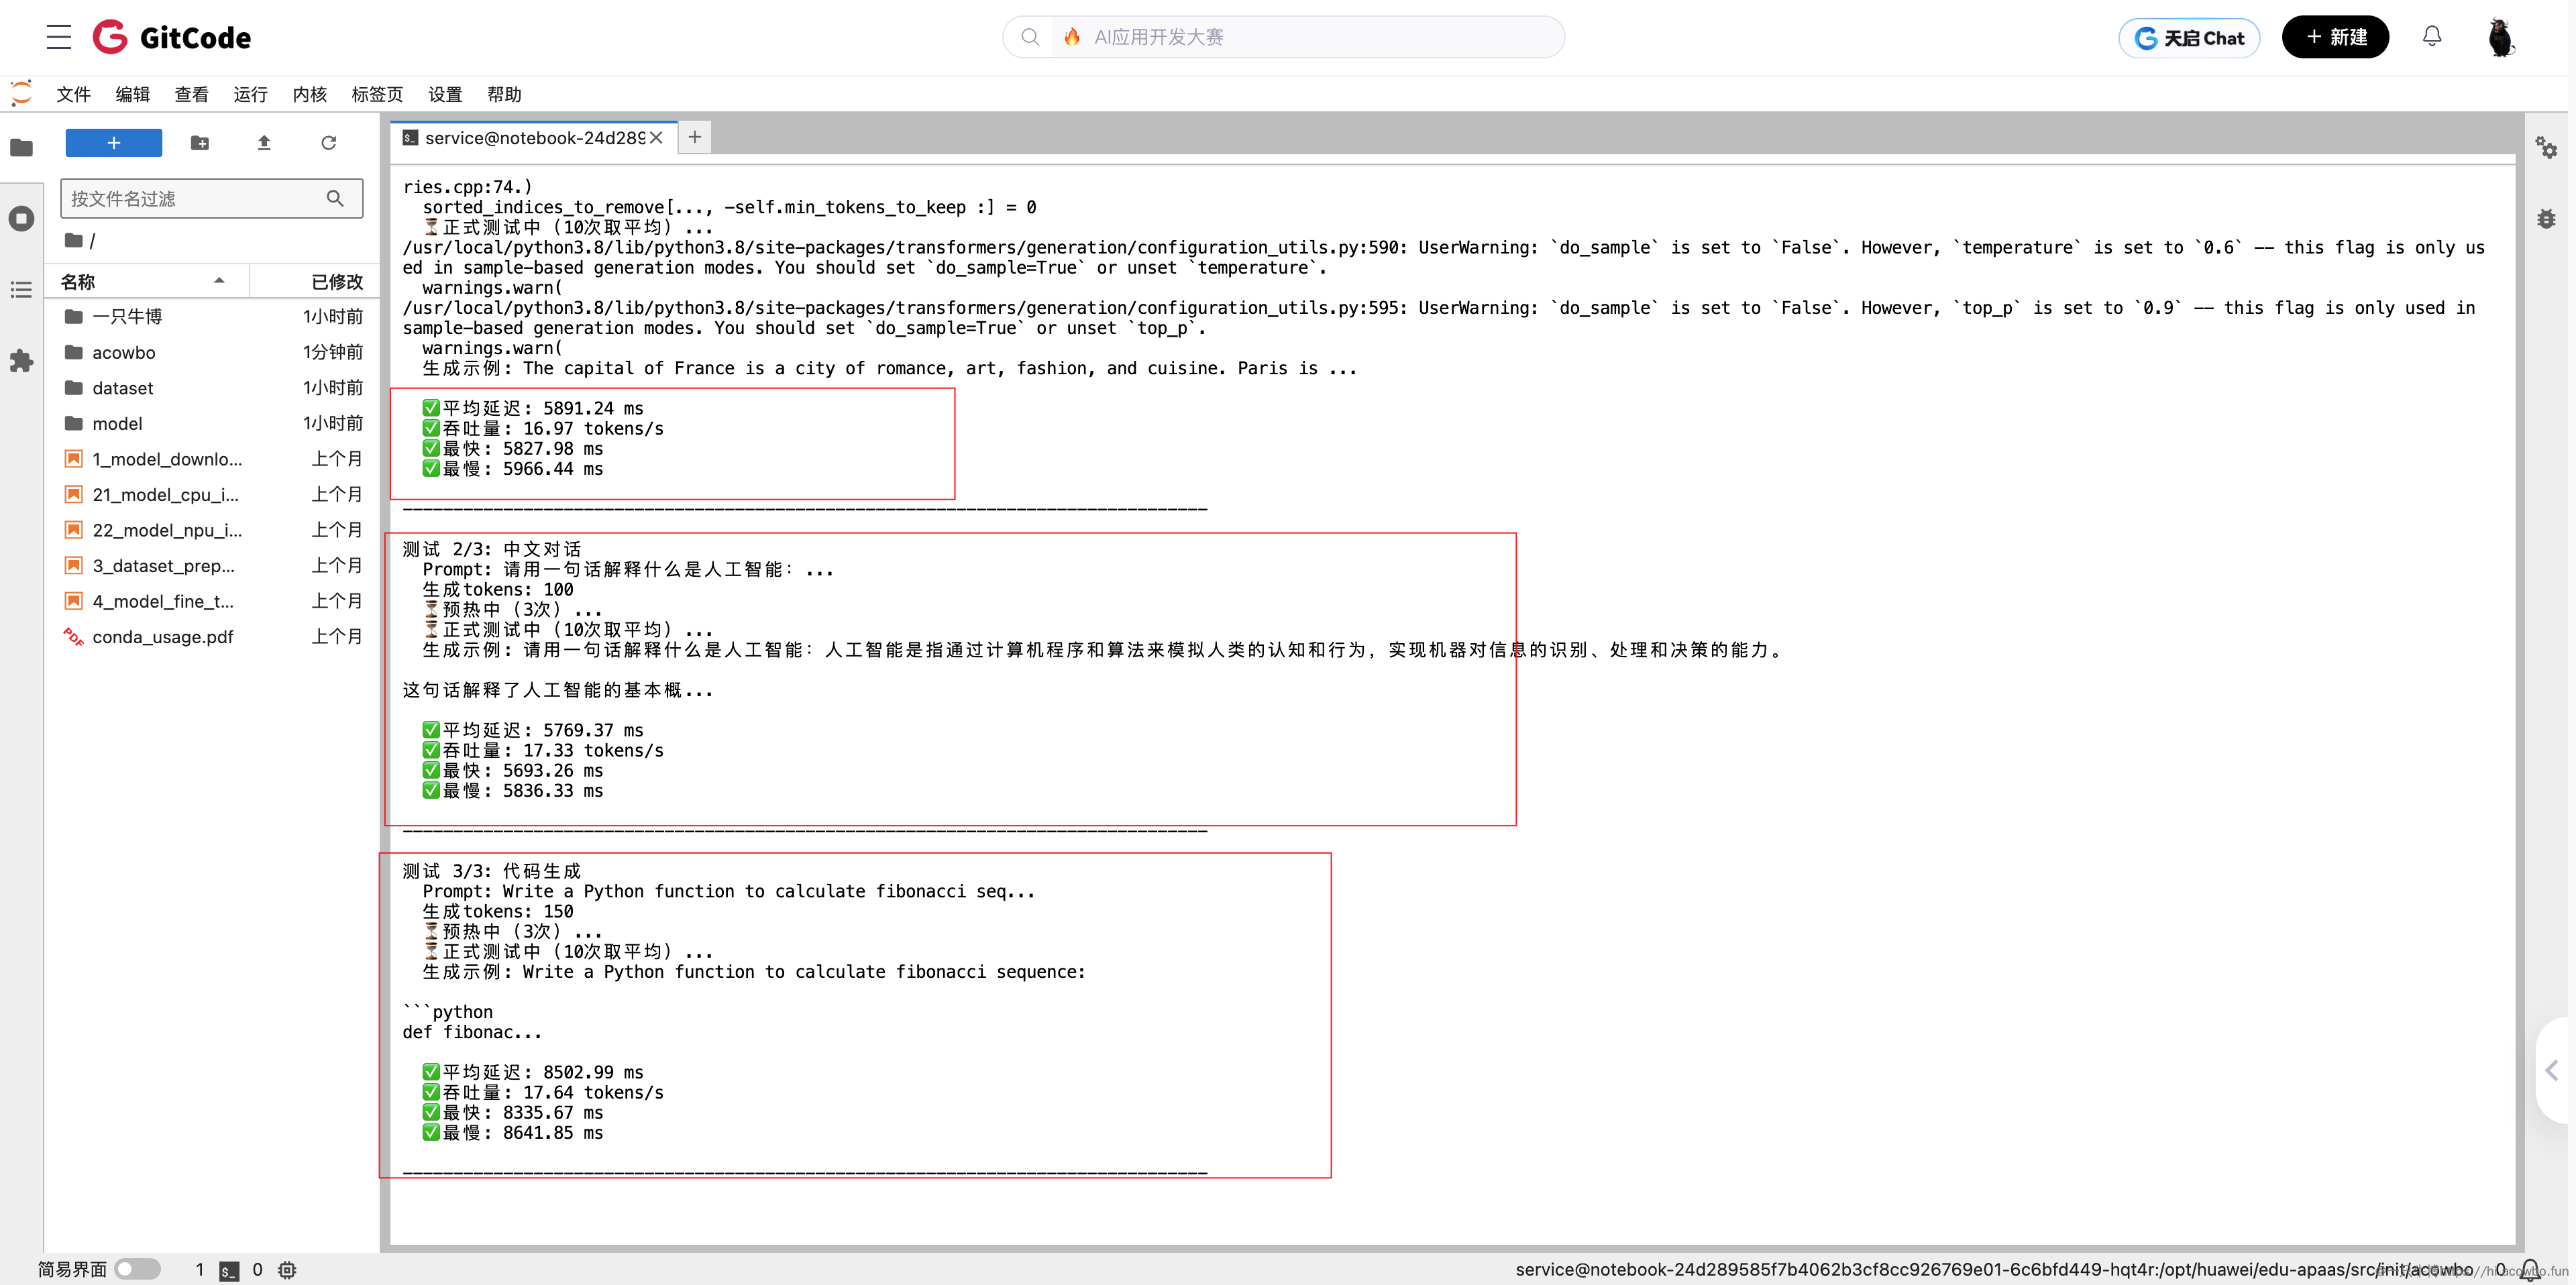Expand the collapsed right side panel chevron
Screen dimensions: 2576x1285
[x=2551, y=1070]
